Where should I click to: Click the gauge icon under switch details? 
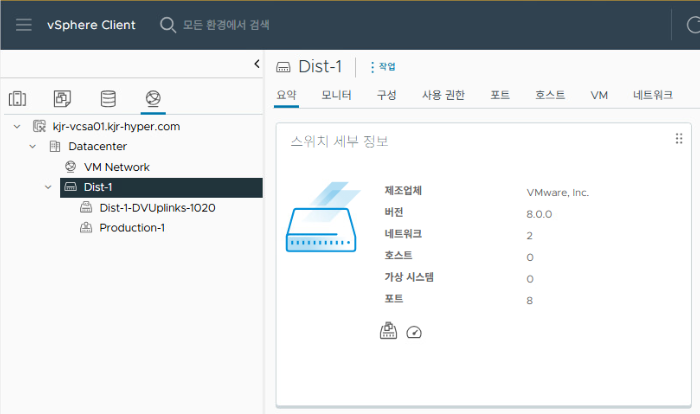pyautogui.click(x=414, y=332)
